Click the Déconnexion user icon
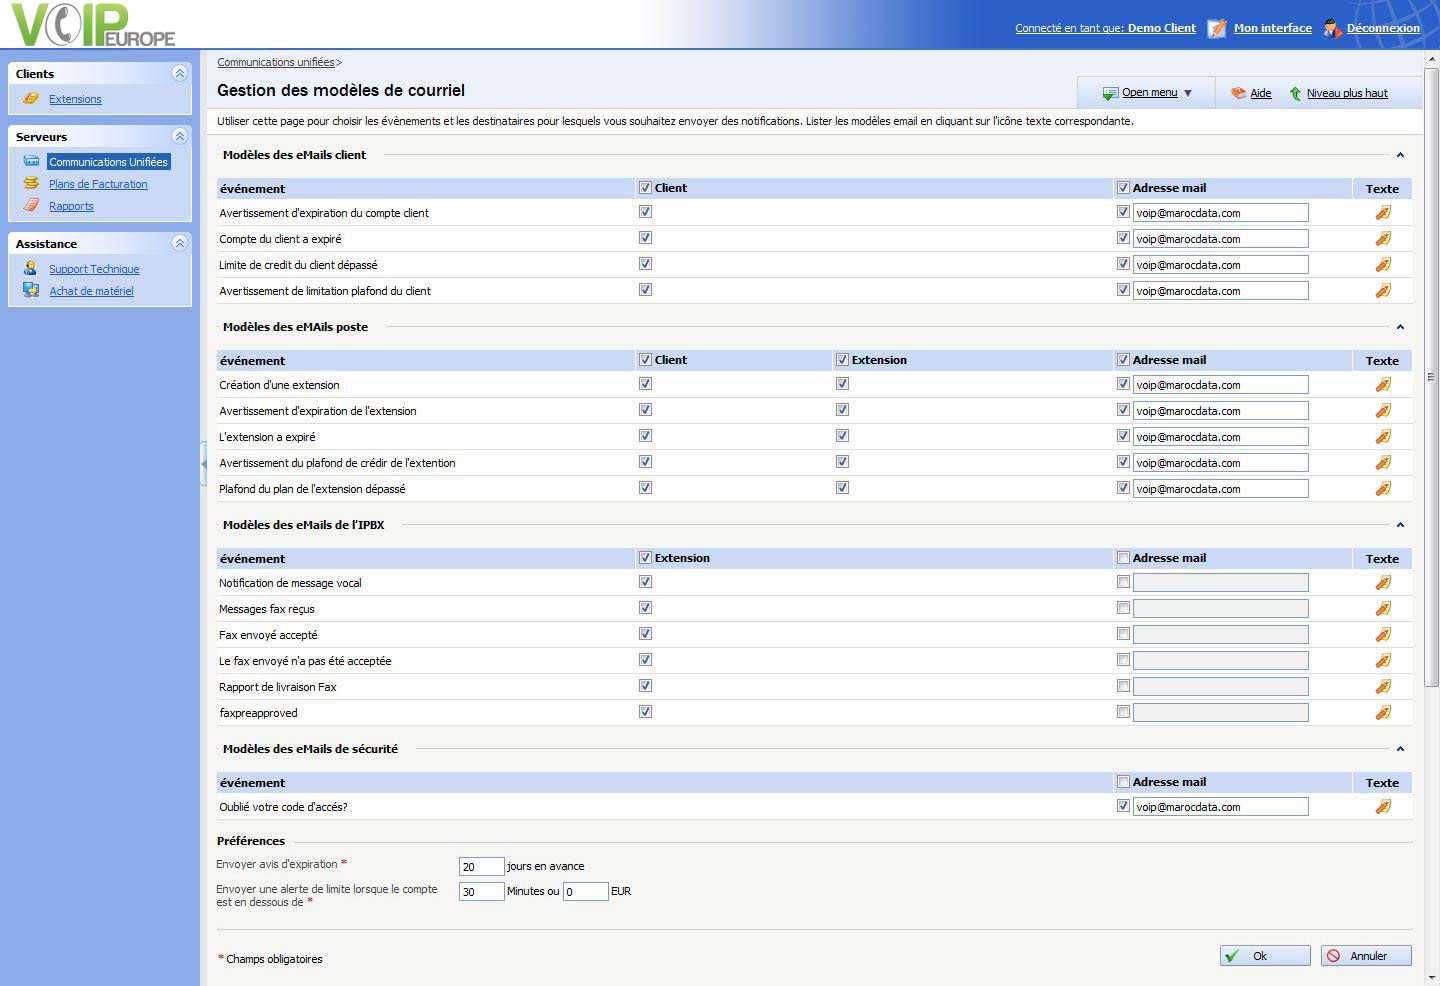 1331,28
